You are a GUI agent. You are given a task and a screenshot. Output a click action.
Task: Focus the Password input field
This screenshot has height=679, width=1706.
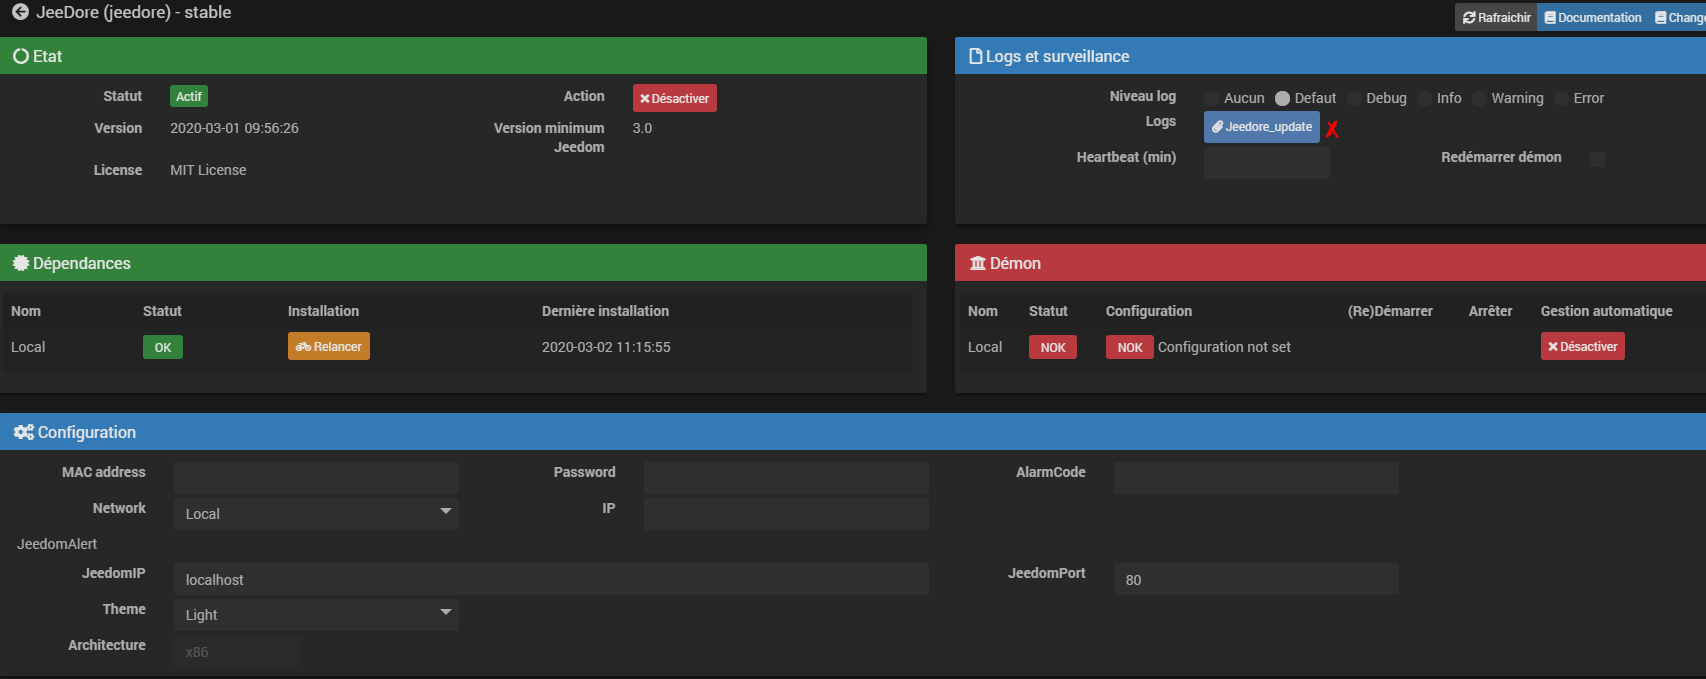click(x=786, y=477)
